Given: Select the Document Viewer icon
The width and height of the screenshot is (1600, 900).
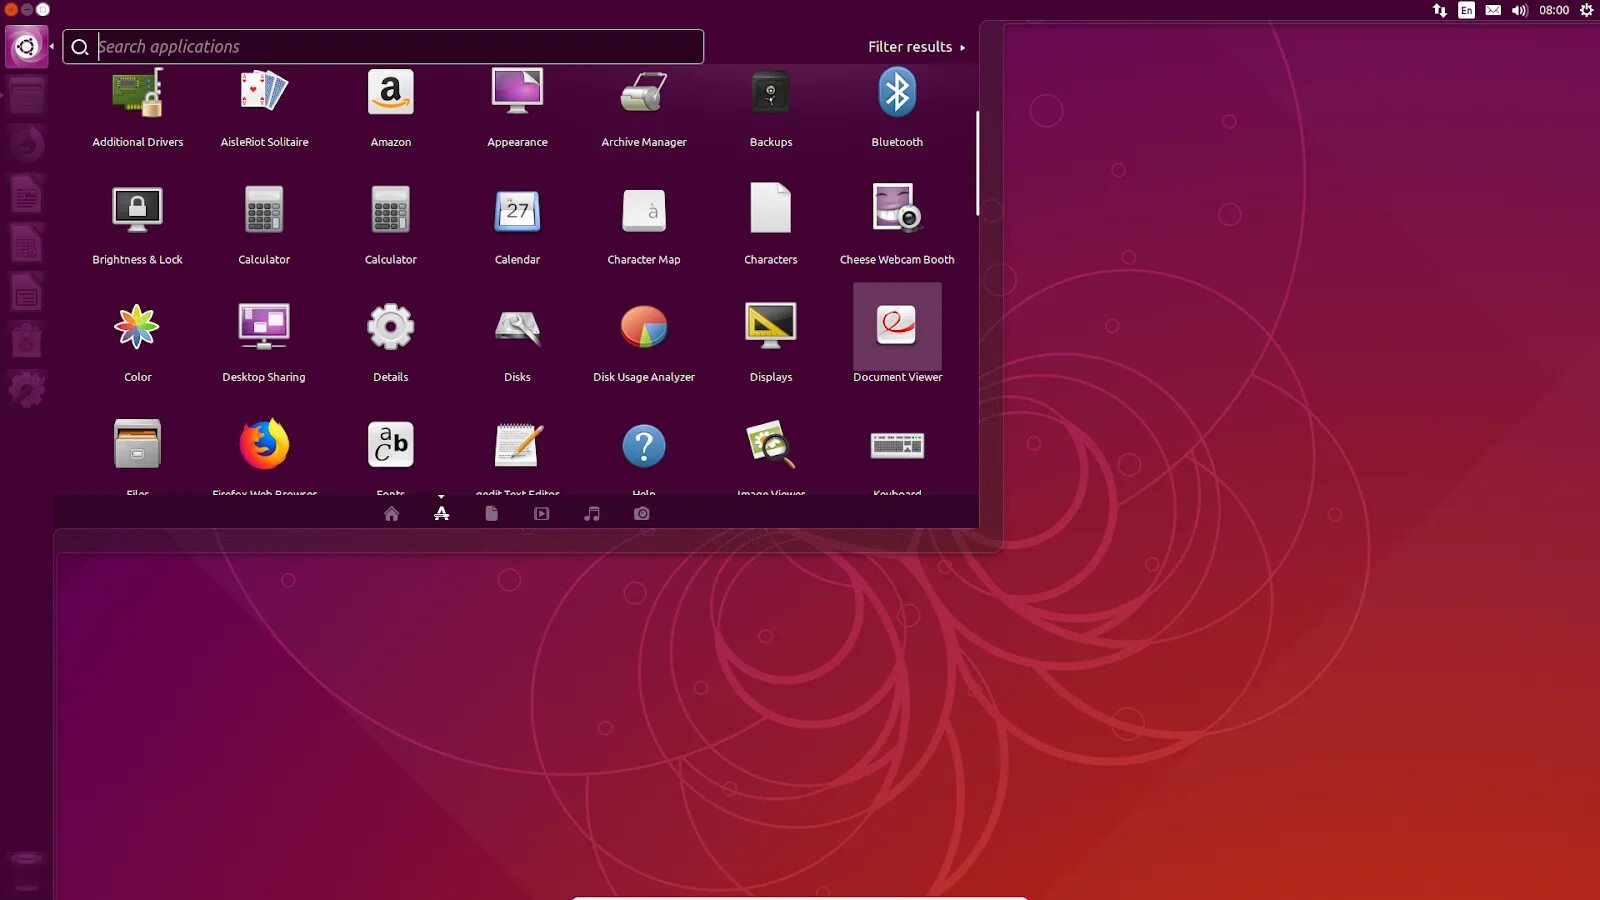Looking at the screenshot, I should (x=897, y=327).
